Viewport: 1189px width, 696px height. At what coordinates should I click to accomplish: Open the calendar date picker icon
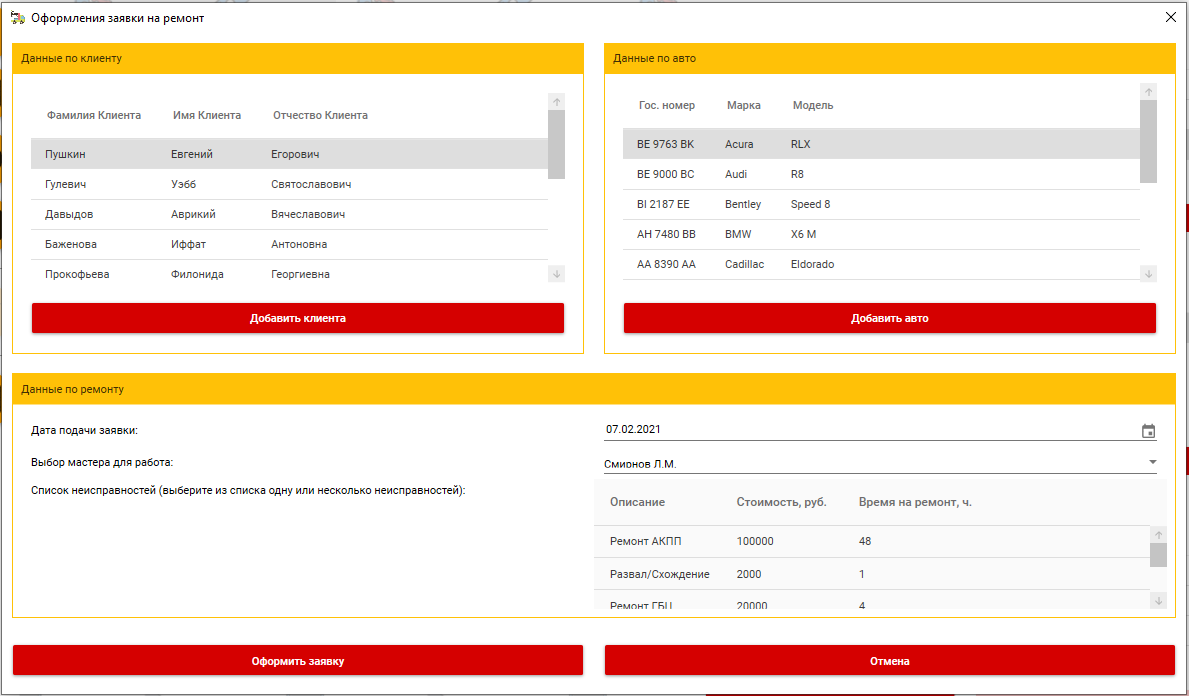(1148, 431)
